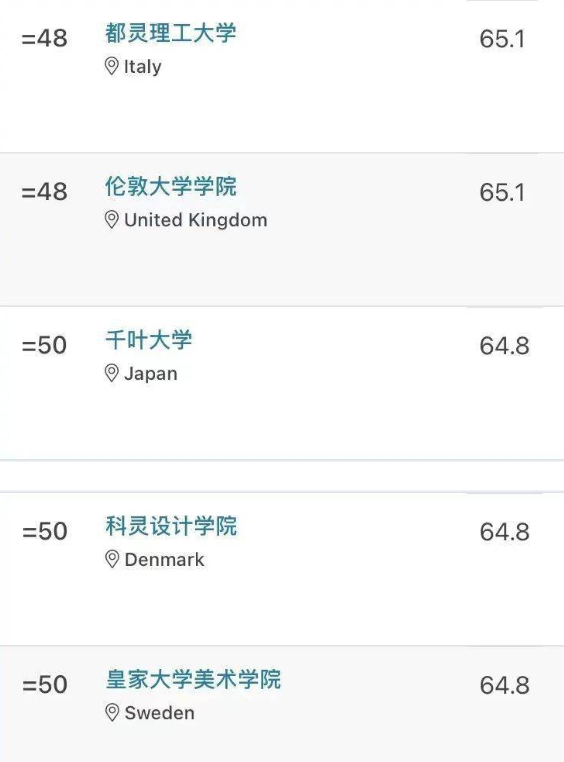
Task: Select the Denmark location text
Action: tap(164, 560)
